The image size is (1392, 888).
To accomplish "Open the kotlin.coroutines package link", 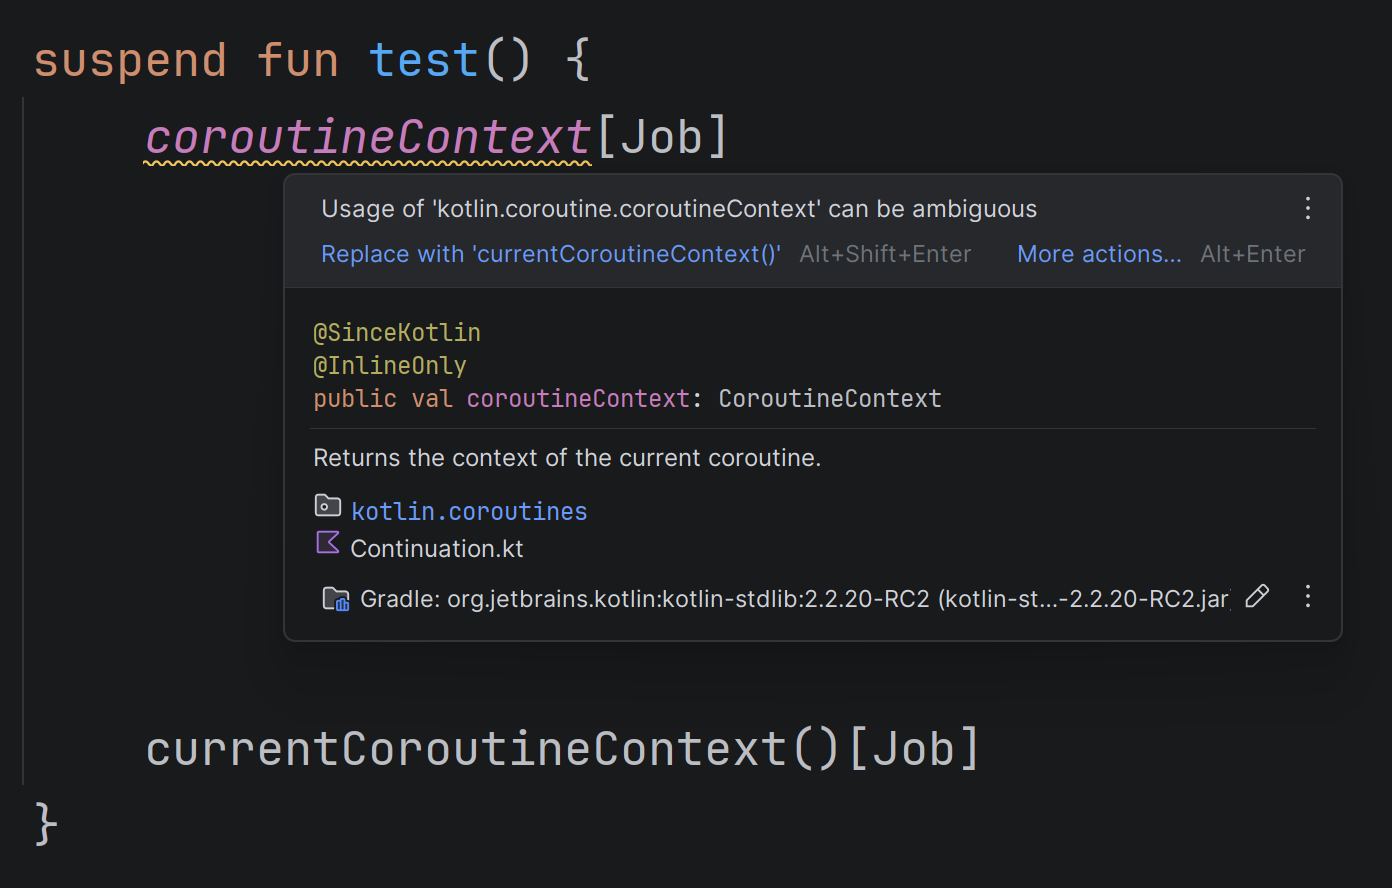I will point(469,511).
